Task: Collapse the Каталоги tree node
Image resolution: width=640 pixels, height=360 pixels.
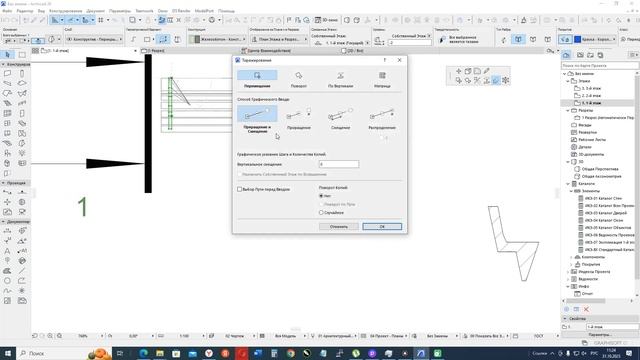Action: click(568, 184)
